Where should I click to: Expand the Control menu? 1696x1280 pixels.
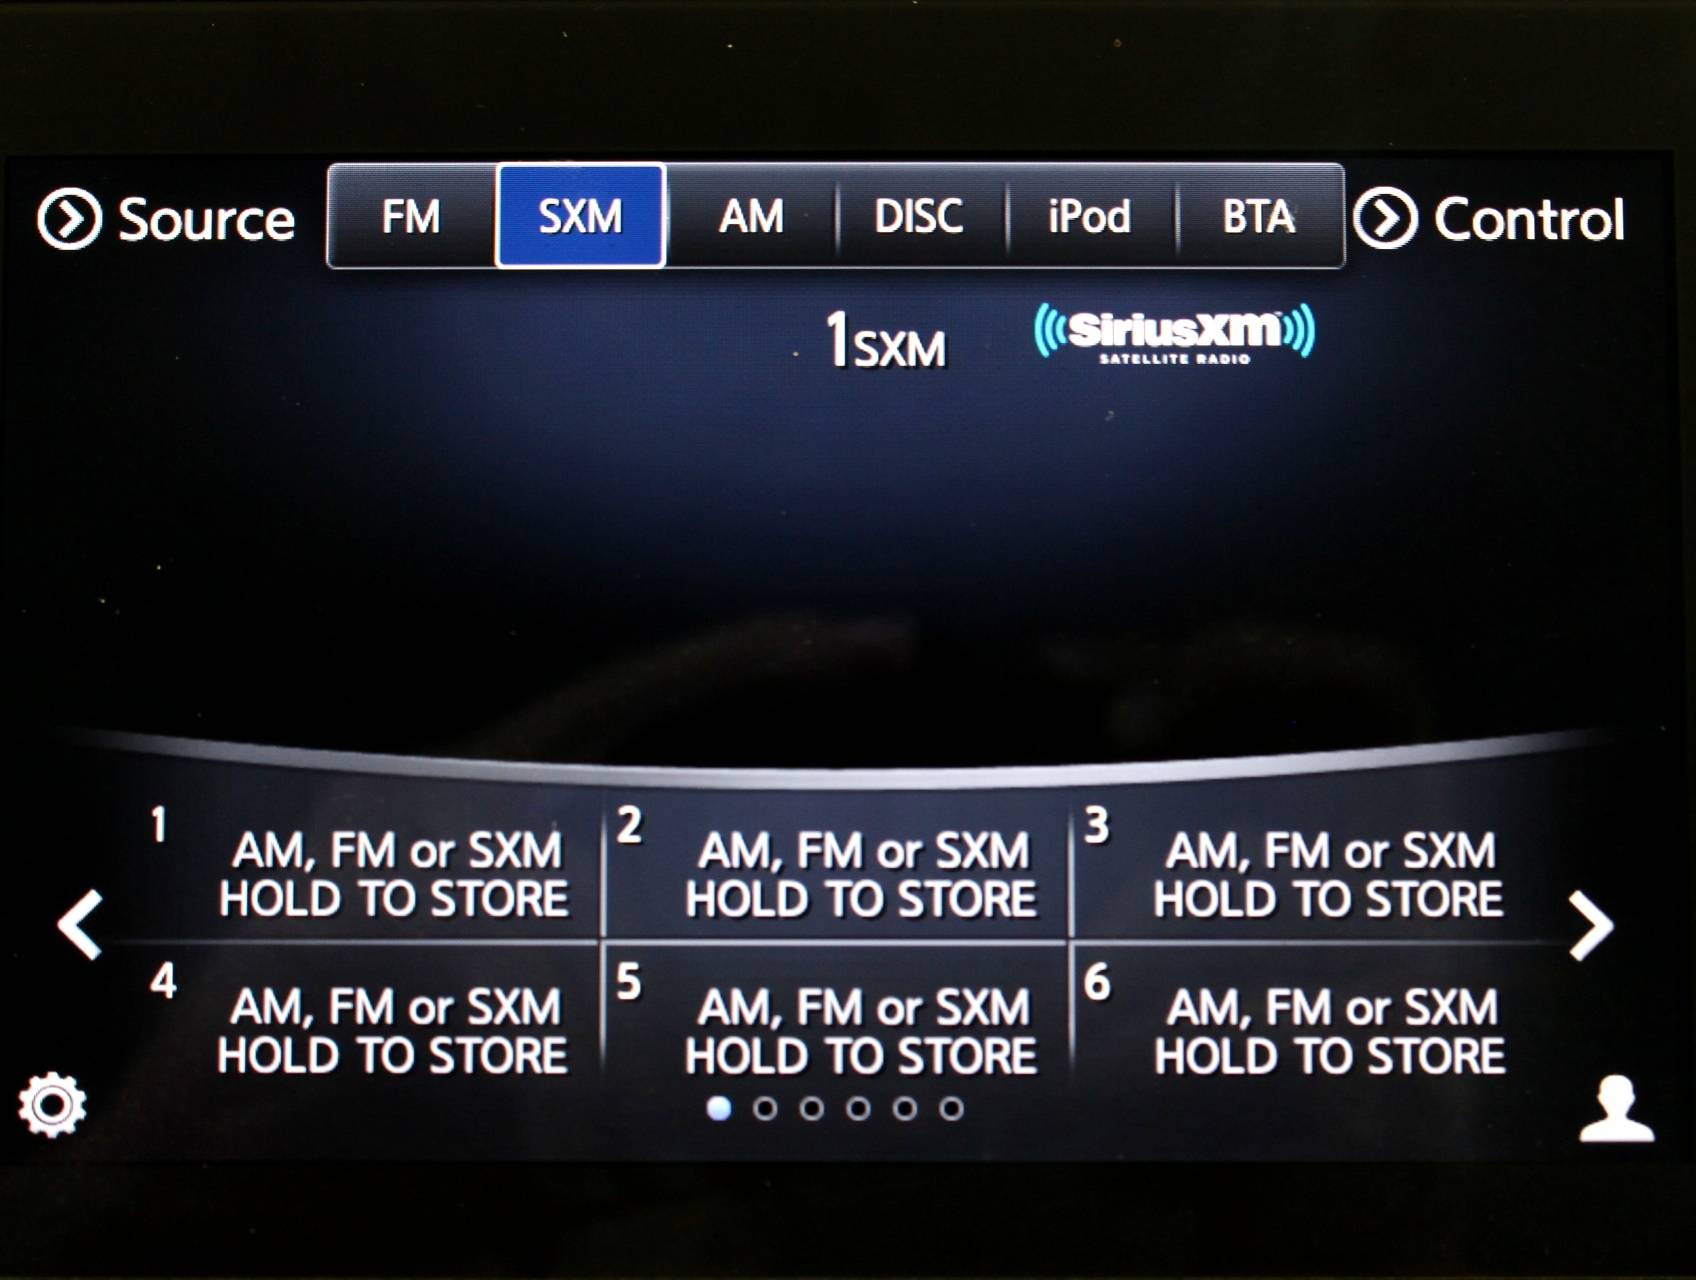[x=1489, y=219]
